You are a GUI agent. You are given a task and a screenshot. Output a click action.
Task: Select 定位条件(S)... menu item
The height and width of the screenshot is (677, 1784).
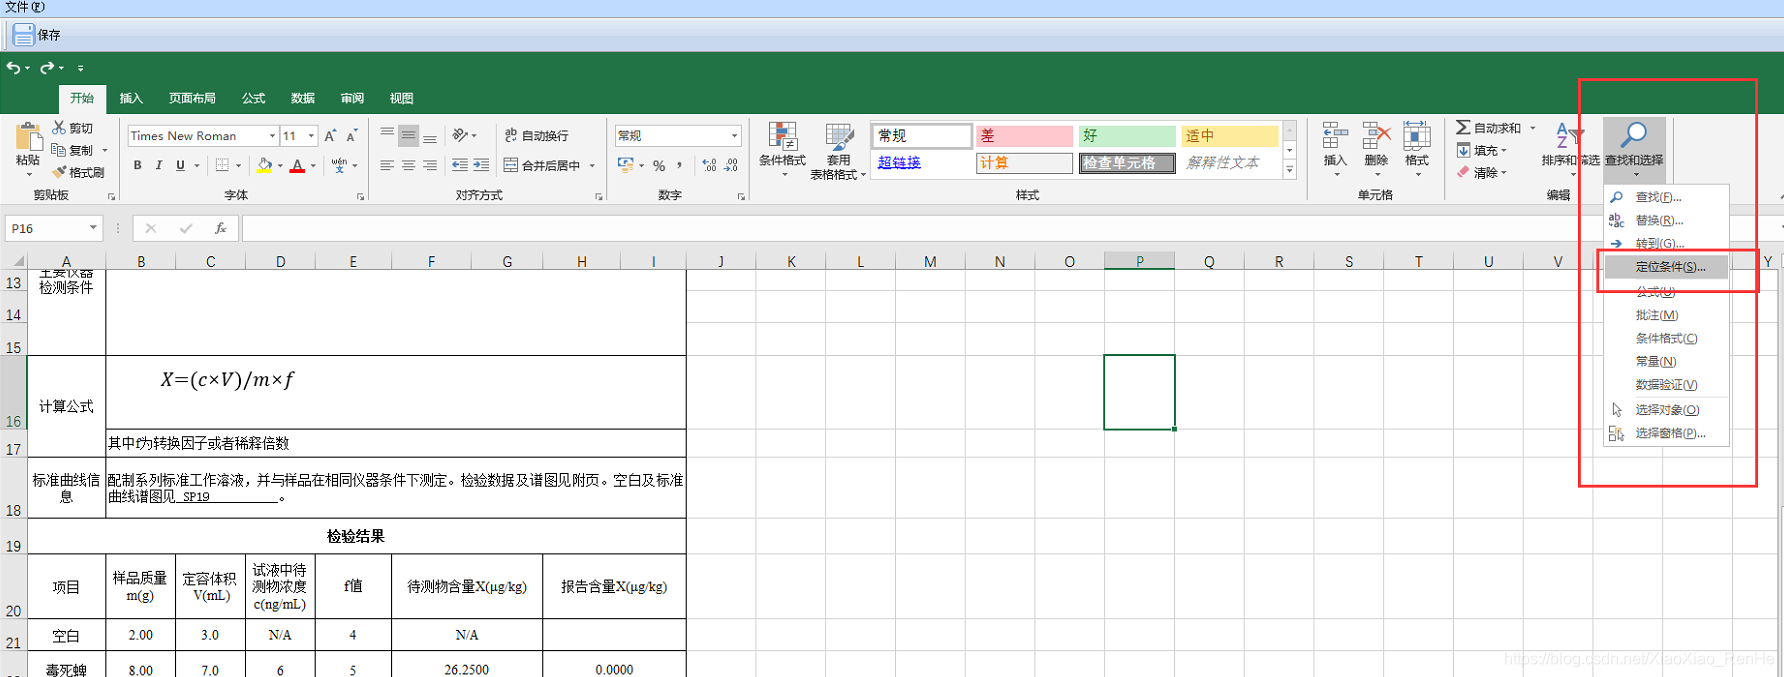click(x=1667, y=267)
